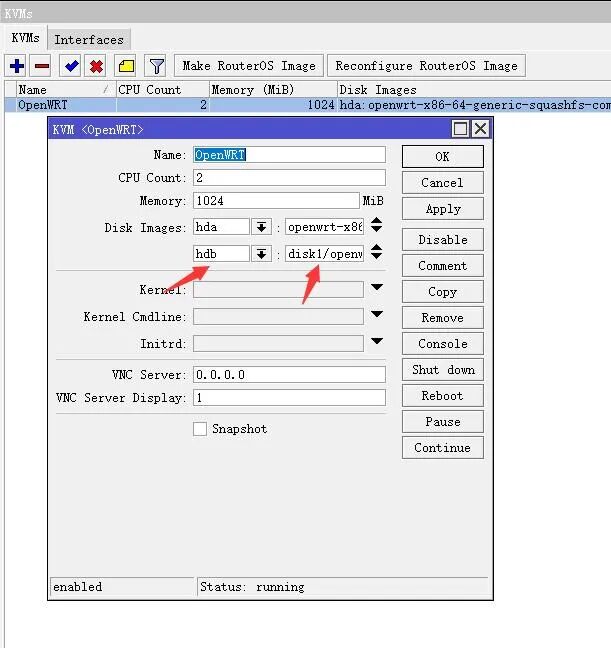
Task: Sort by Name column header
Action: click(65, 90)
